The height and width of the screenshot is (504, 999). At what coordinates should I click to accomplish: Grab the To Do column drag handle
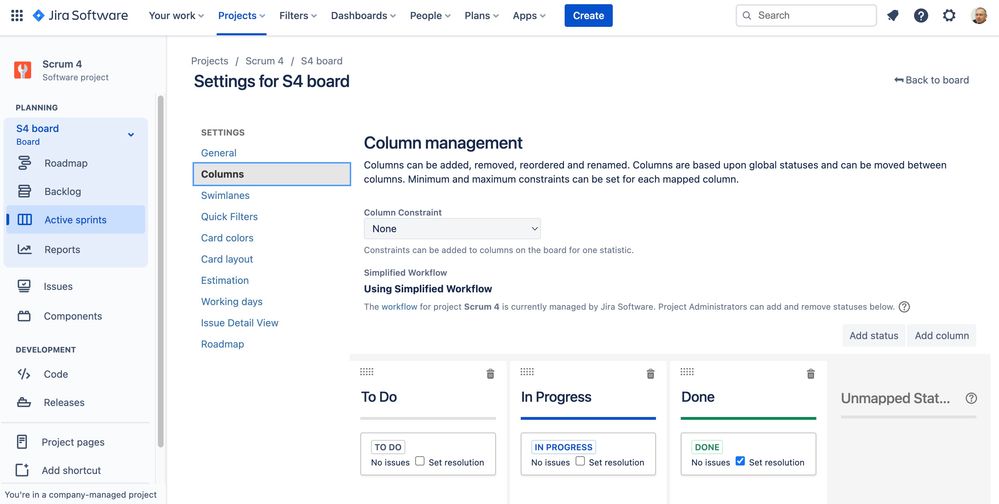366,371
